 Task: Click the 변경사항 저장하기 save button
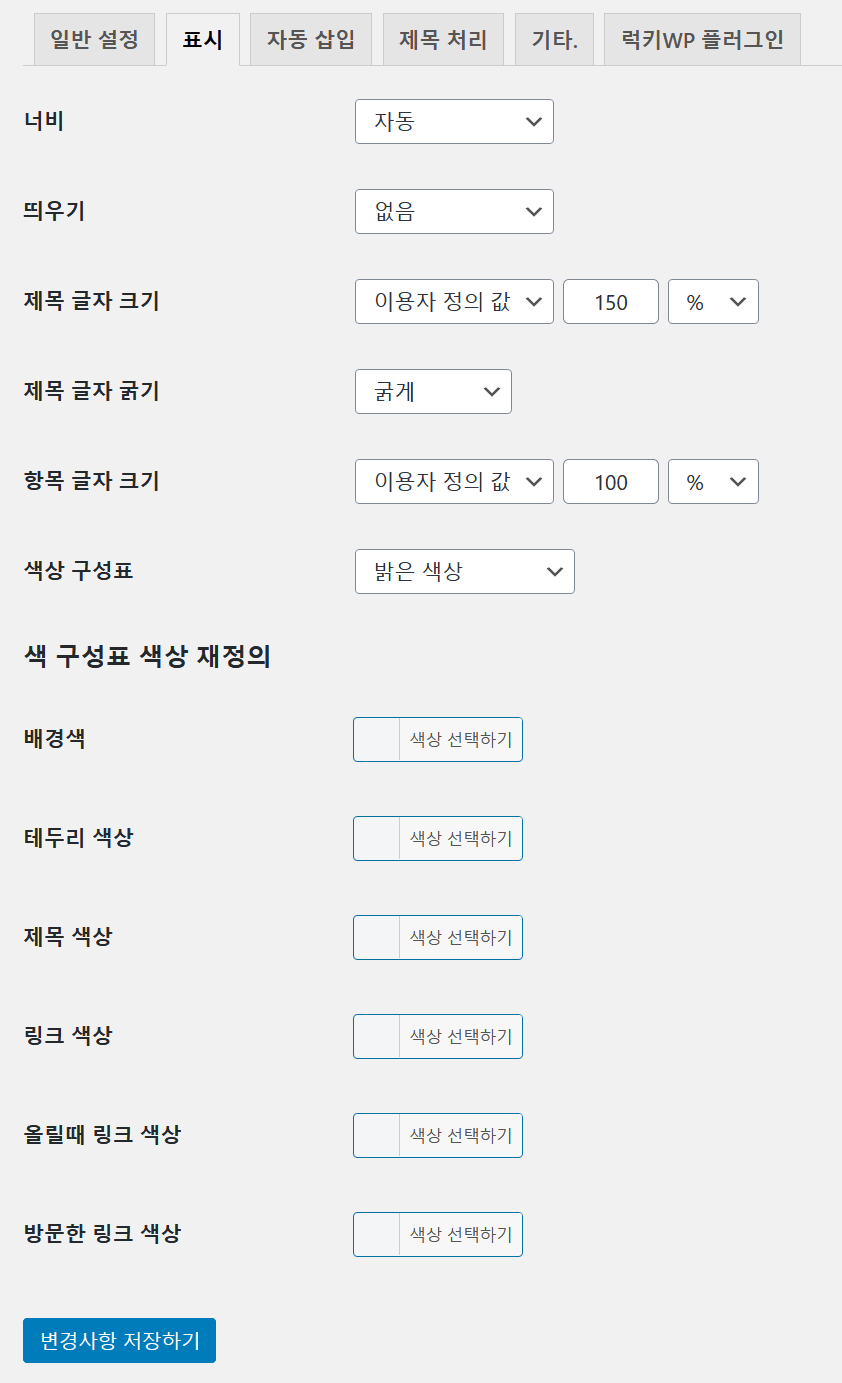[x=118, y=1340]
